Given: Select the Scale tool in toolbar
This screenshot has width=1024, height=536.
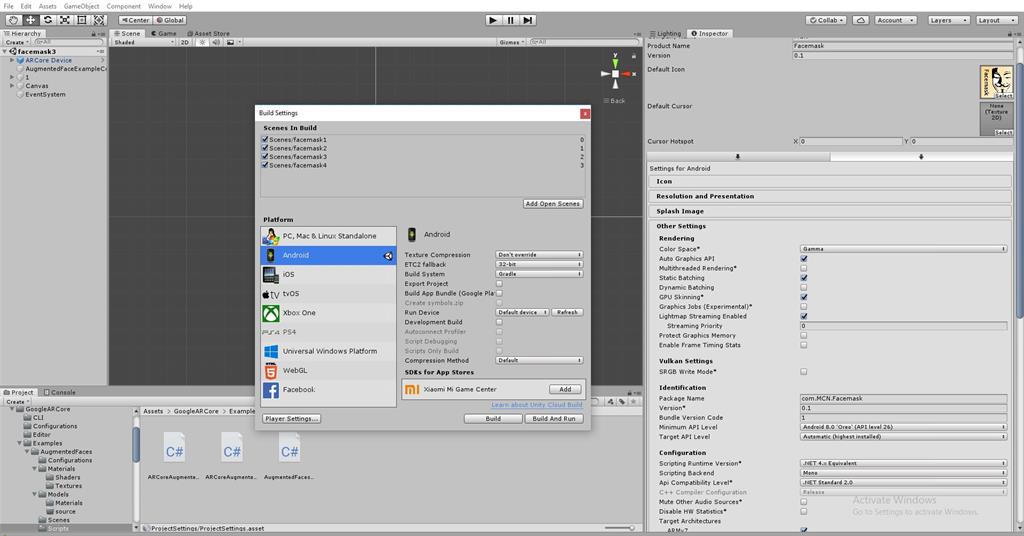Looking at the screenshot, I should click(x=65, y=20).
